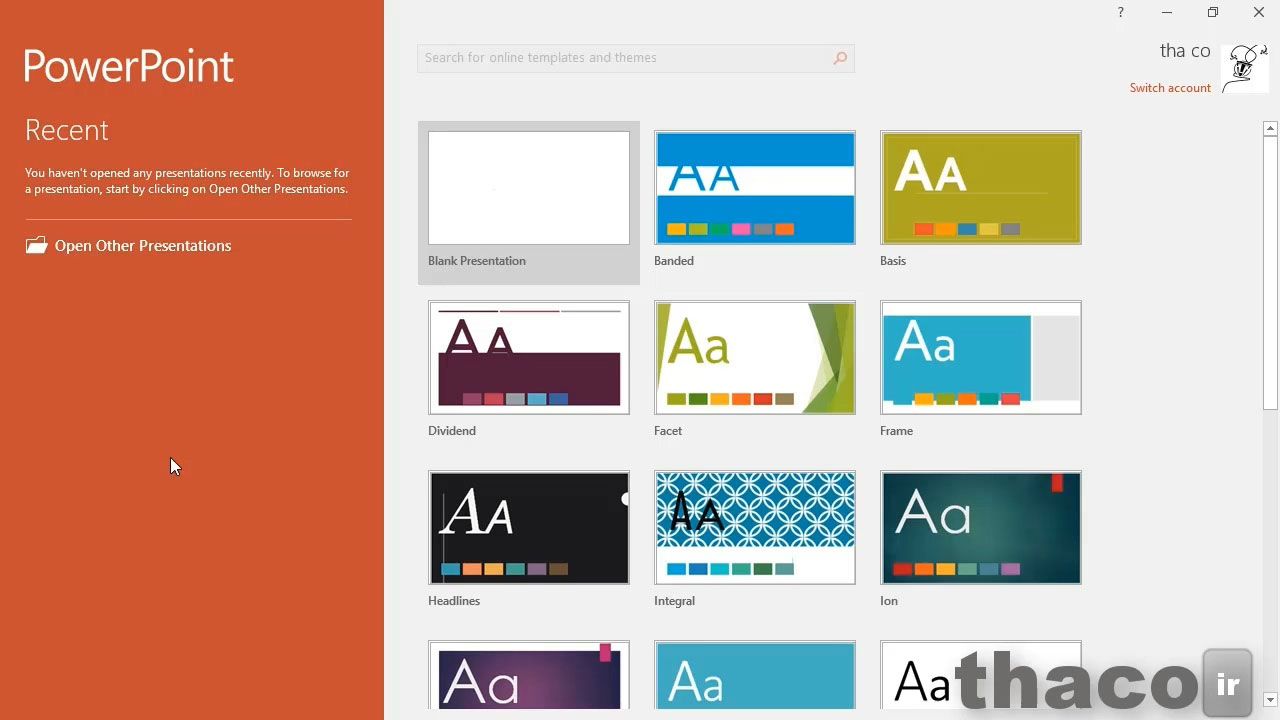This screenshot has width=1280, height=720.
Task: Click the vertical scrollbar thumb
Action: [x=1270, y=272]
